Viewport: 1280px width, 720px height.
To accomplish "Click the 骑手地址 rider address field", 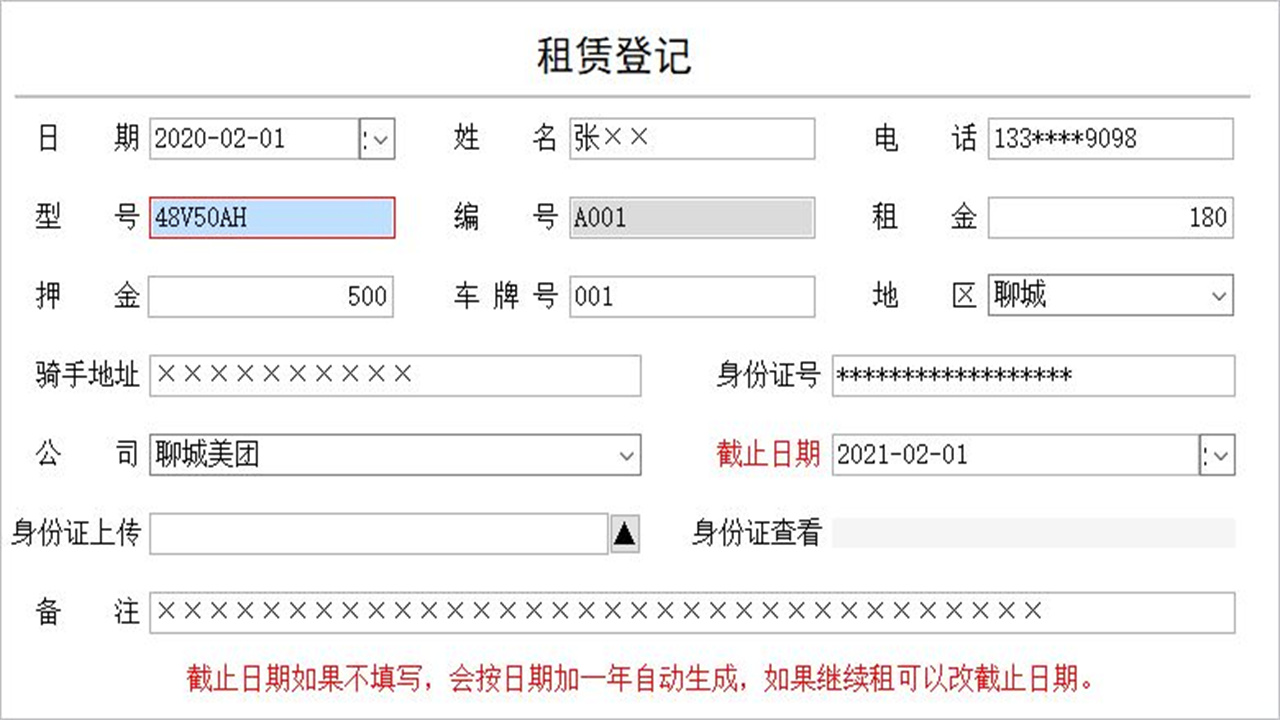I will point(395,376).
